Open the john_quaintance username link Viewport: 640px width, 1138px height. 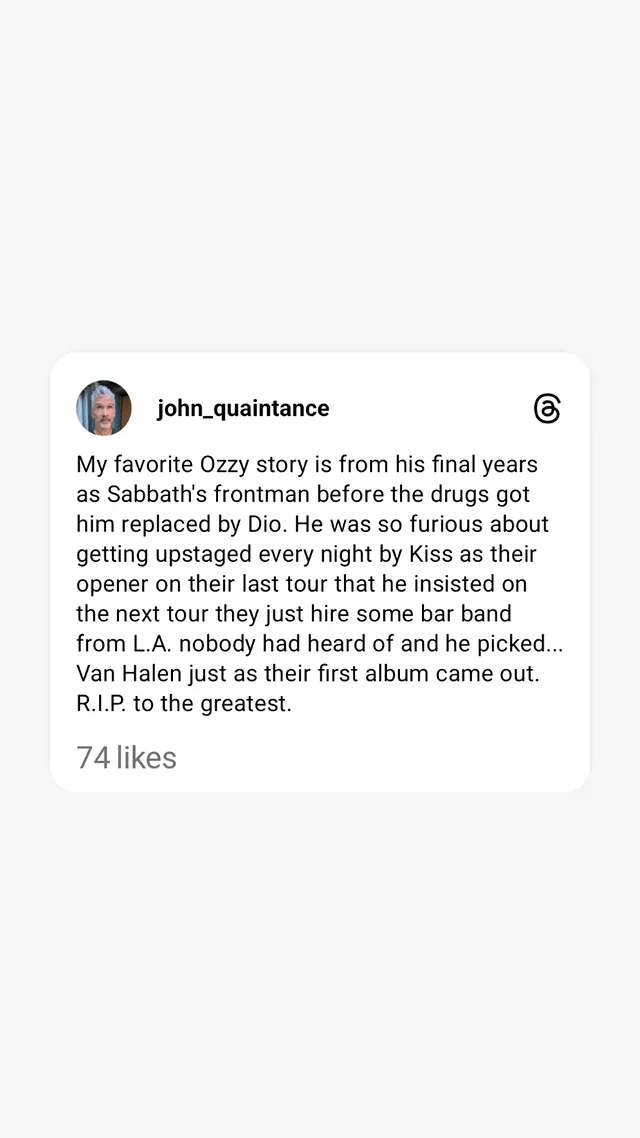click(x=243, y=408)
